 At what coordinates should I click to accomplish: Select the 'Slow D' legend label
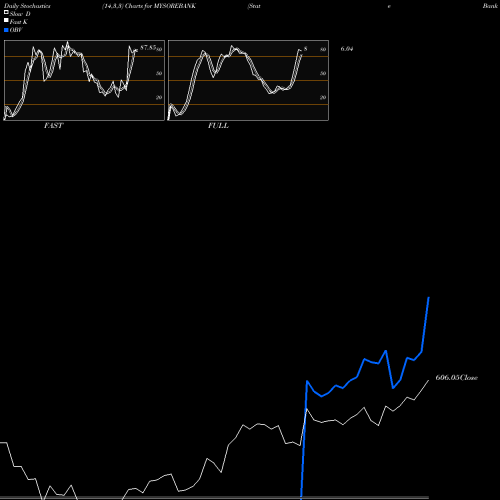point(20,14)
